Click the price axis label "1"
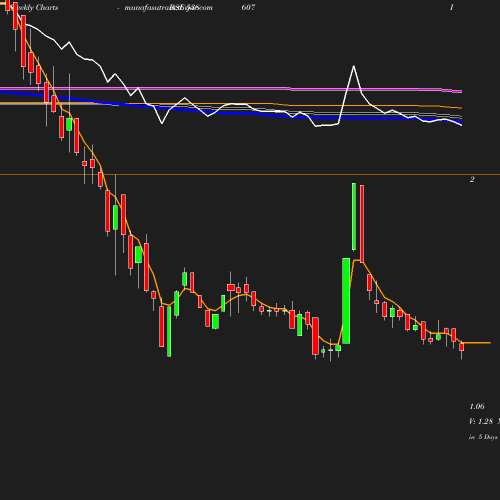Screen dimensions: 500x500 coord(452,7)
